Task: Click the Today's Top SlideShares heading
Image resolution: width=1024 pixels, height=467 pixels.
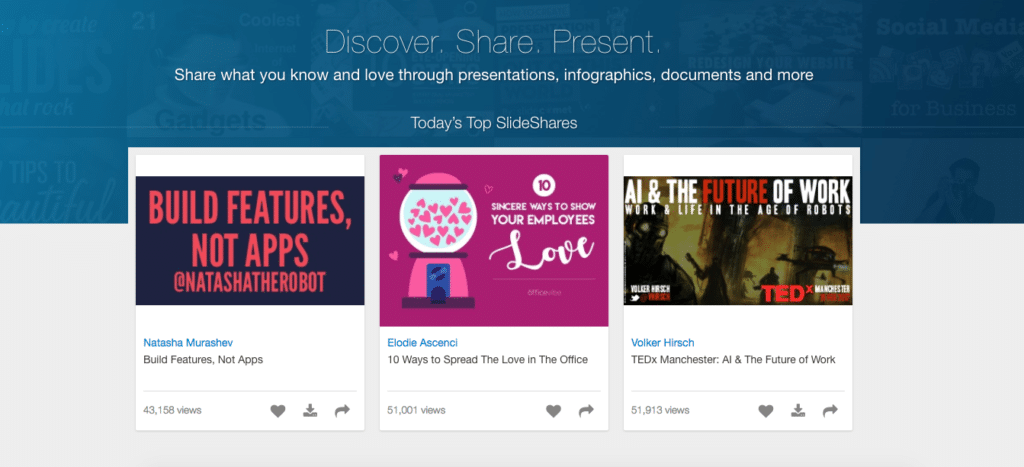Action: point(494,123)
